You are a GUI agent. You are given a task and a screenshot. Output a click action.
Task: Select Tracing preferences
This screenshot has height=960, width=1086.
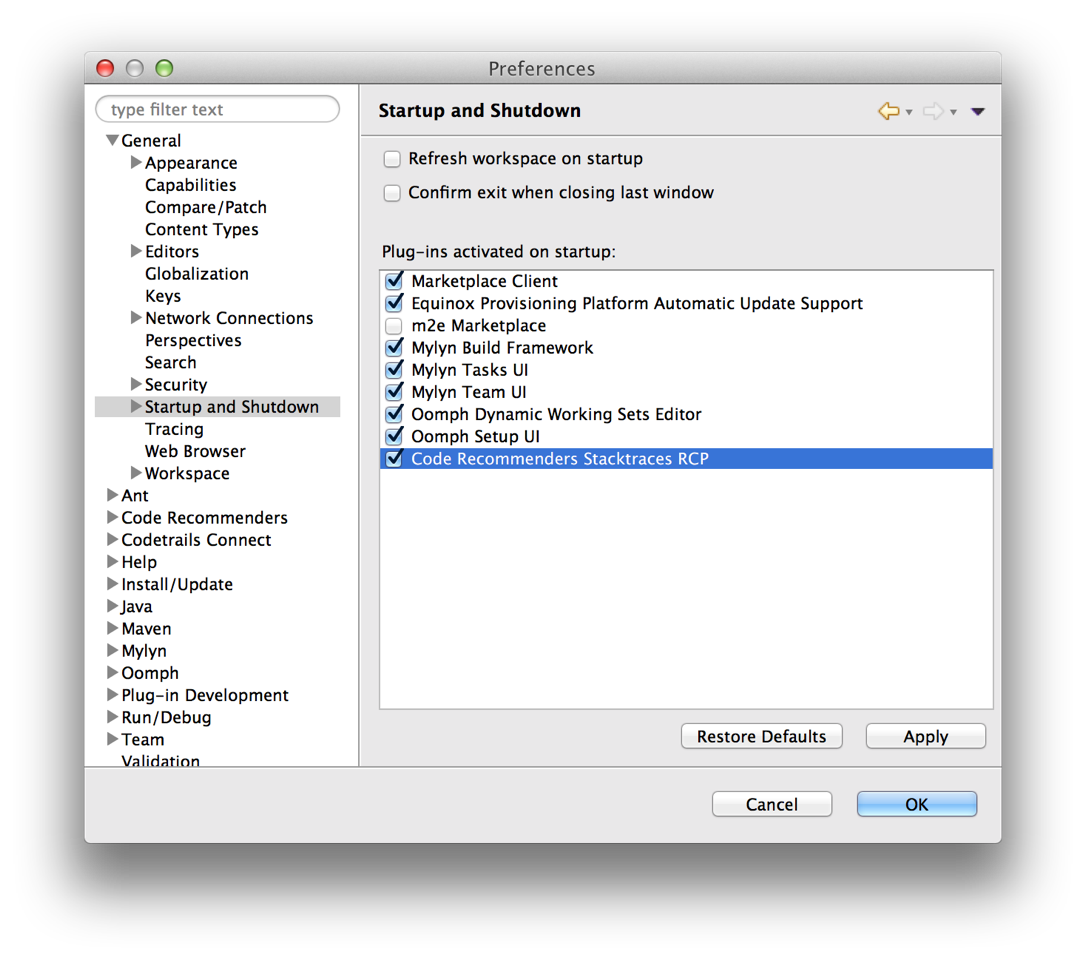(x=174, y=429)
